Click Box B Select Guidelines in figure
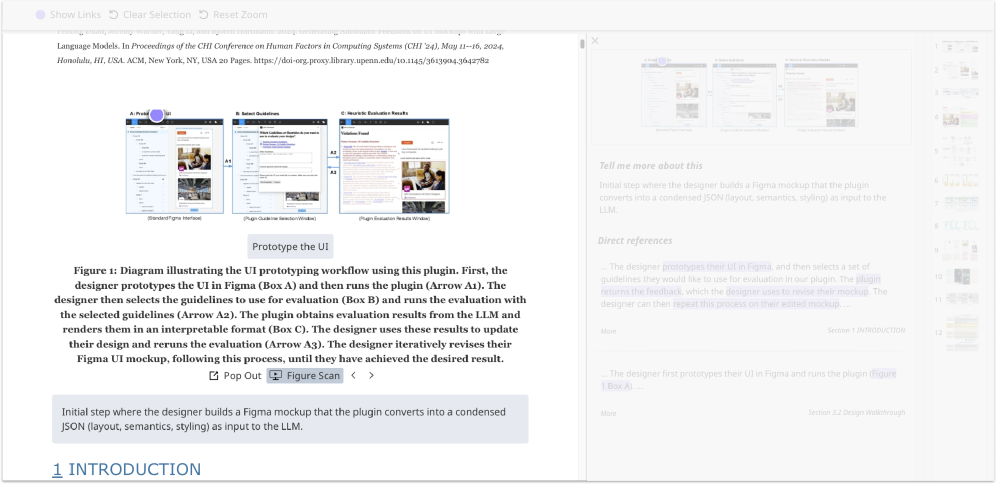Screen dimensions: 996x484 280,165
